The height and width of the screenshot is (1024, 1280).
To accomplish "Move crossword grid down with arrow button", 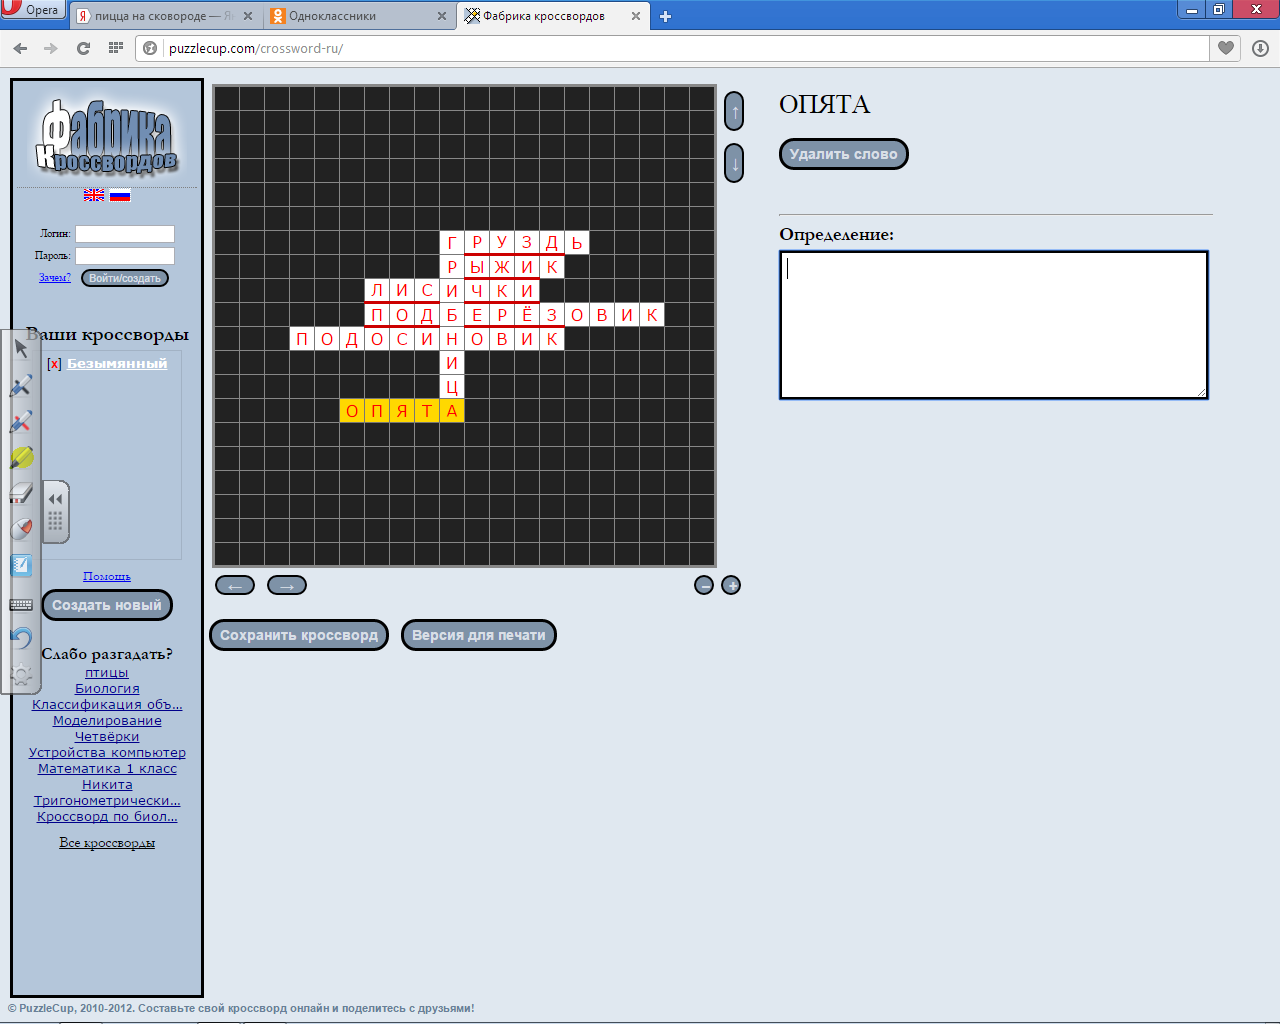I will click(x=734, y=163).
